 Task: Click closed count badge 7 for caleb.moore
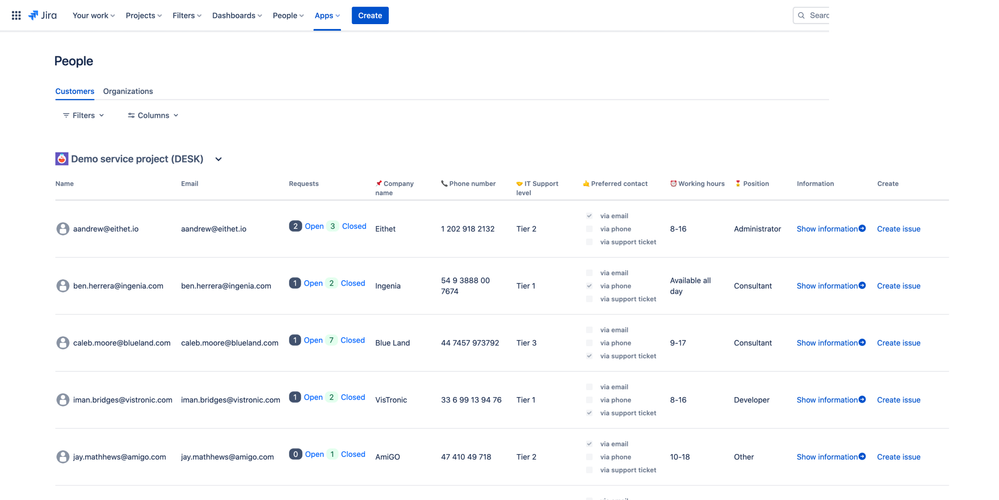pyautogui.click(x=331, y=340)
